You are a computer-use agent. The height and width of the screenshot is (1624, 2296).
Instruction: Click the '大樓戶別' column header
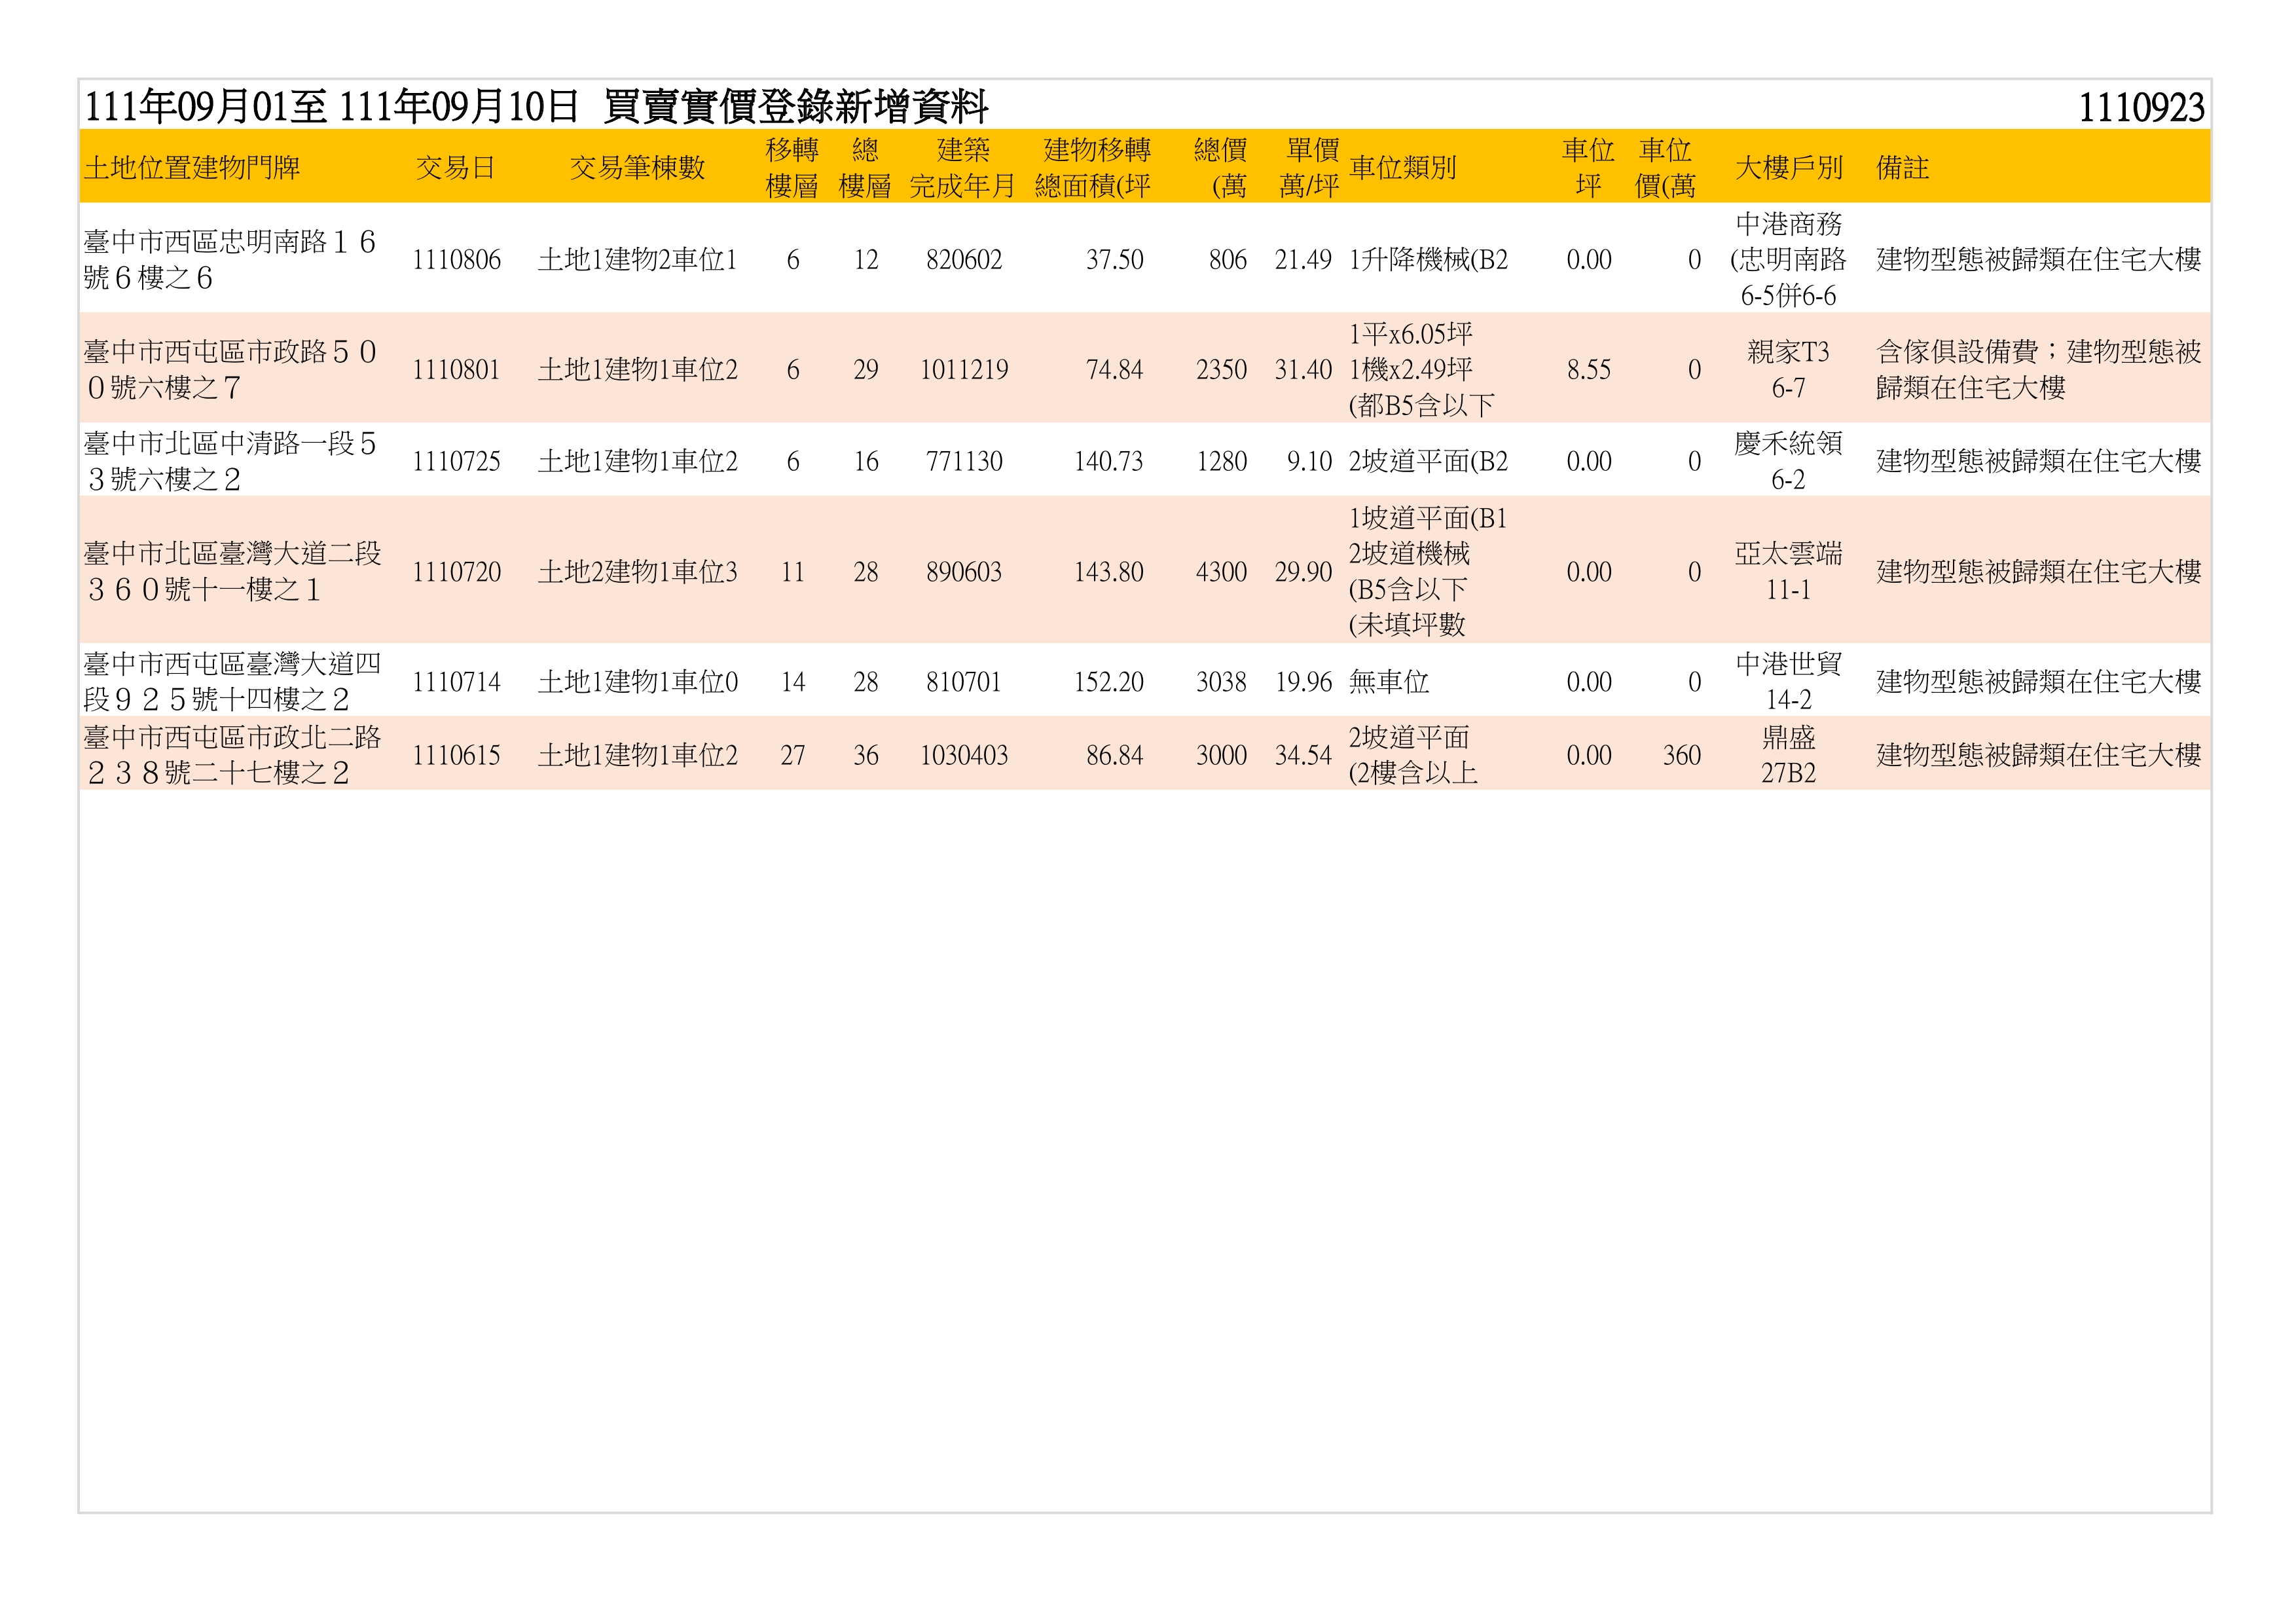1788,167
